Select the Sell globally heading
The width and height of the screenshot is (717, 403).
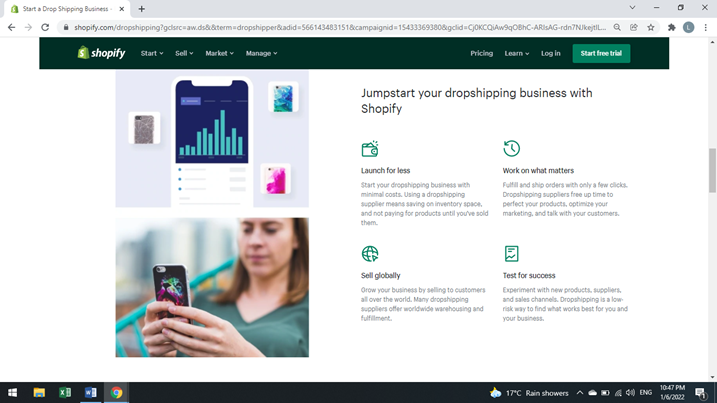click(x=380, y=275)
